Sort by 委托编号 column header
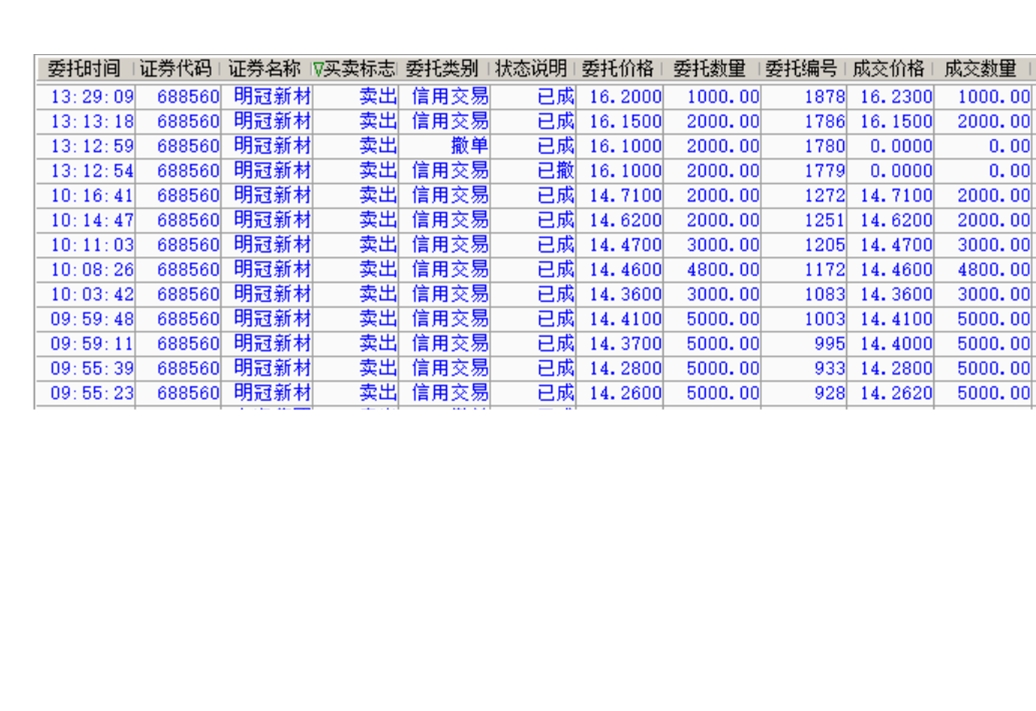1036x711 pixels. (x=801, y=68)
